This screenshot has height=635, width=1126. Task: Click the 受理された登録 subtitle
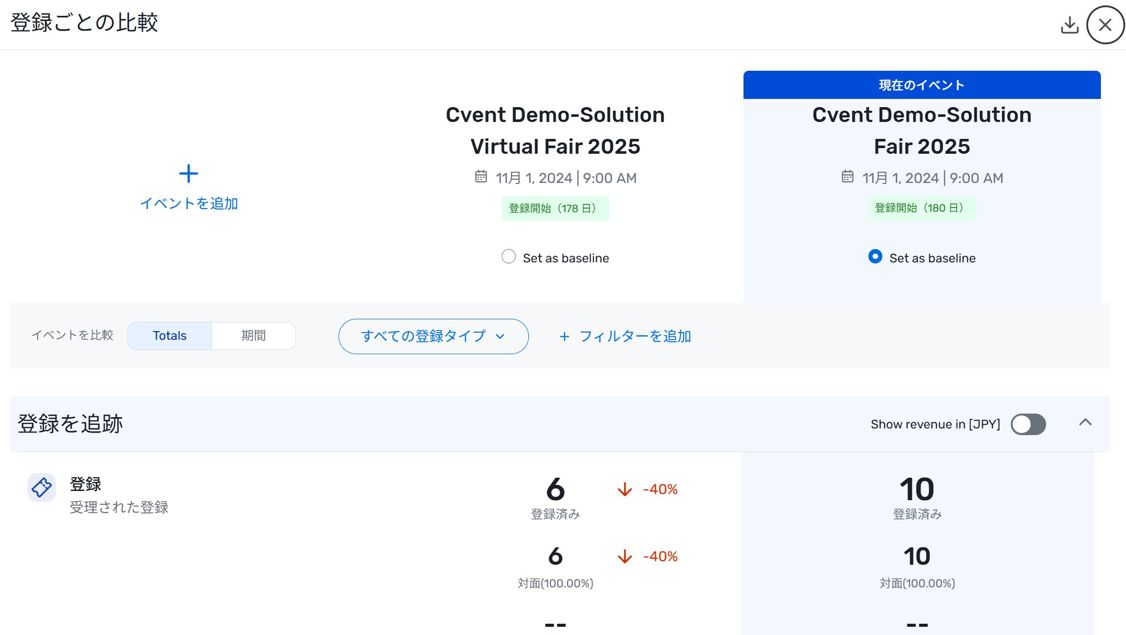[119, 507]
